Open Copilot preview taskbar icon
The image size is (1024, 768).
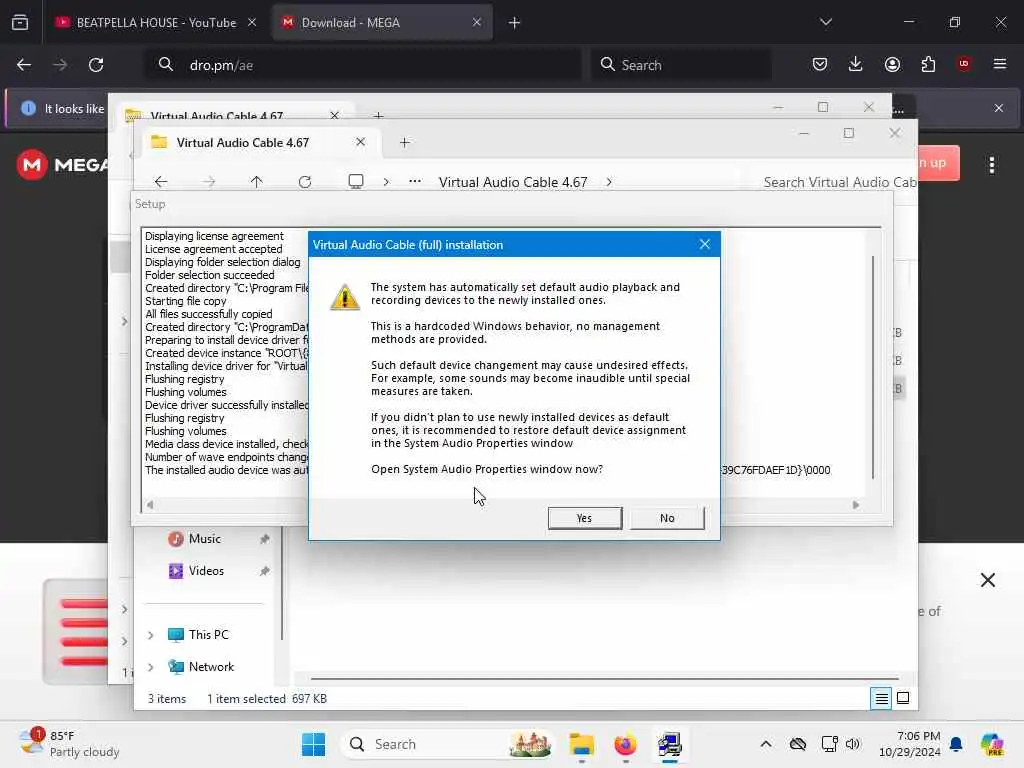pos(992,744)
